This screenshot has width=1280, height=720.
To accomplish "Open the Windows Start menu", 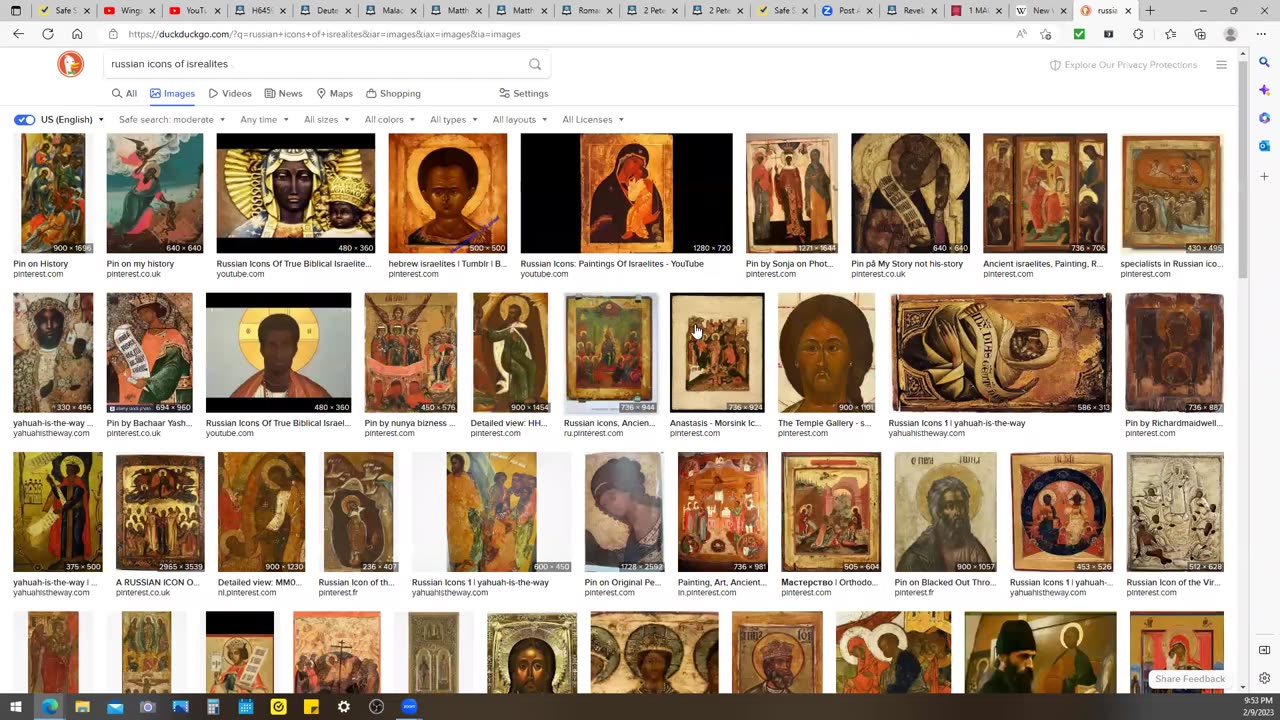I will coord(15,707).
